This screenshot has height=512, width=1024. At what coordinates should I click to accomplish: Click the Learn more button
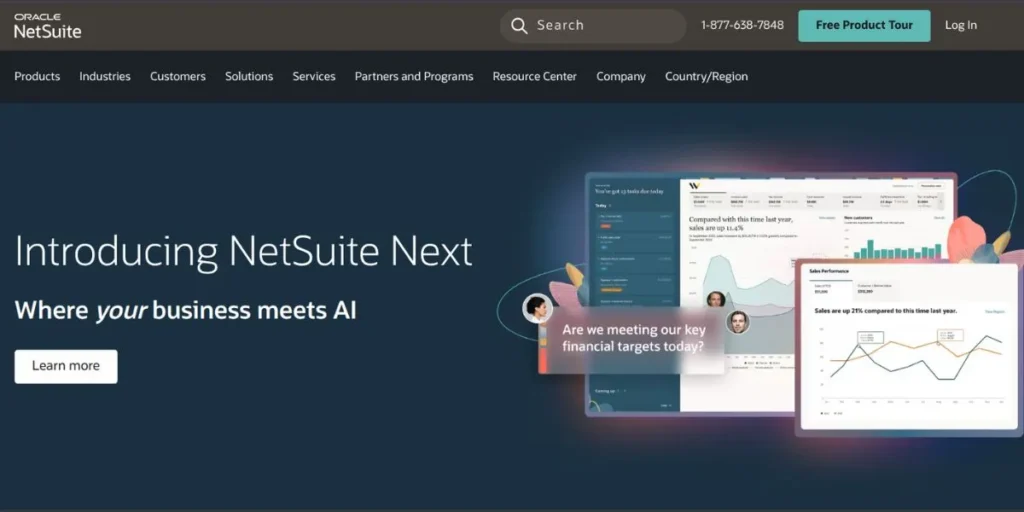coord(66,366)
